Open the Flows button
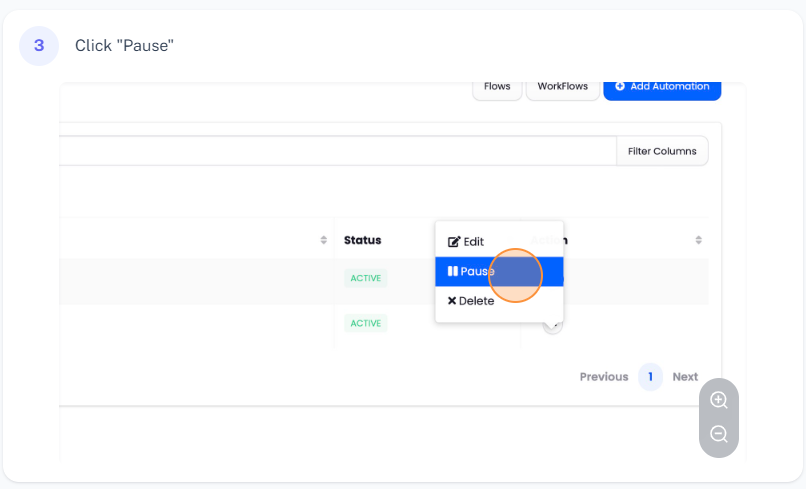This screenshot has height=489, width=806. point(497,87)
